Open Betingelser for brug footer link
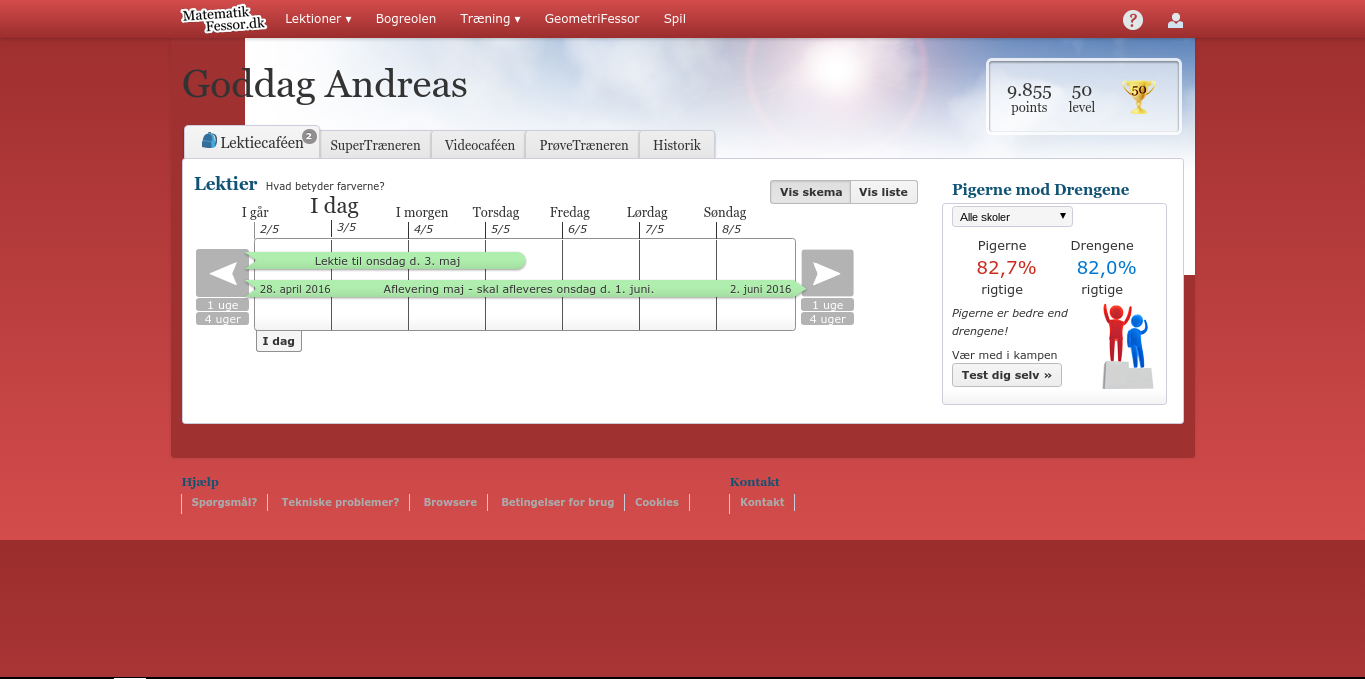The height and width of the screenshot is (679, 1365). point(557,502)
